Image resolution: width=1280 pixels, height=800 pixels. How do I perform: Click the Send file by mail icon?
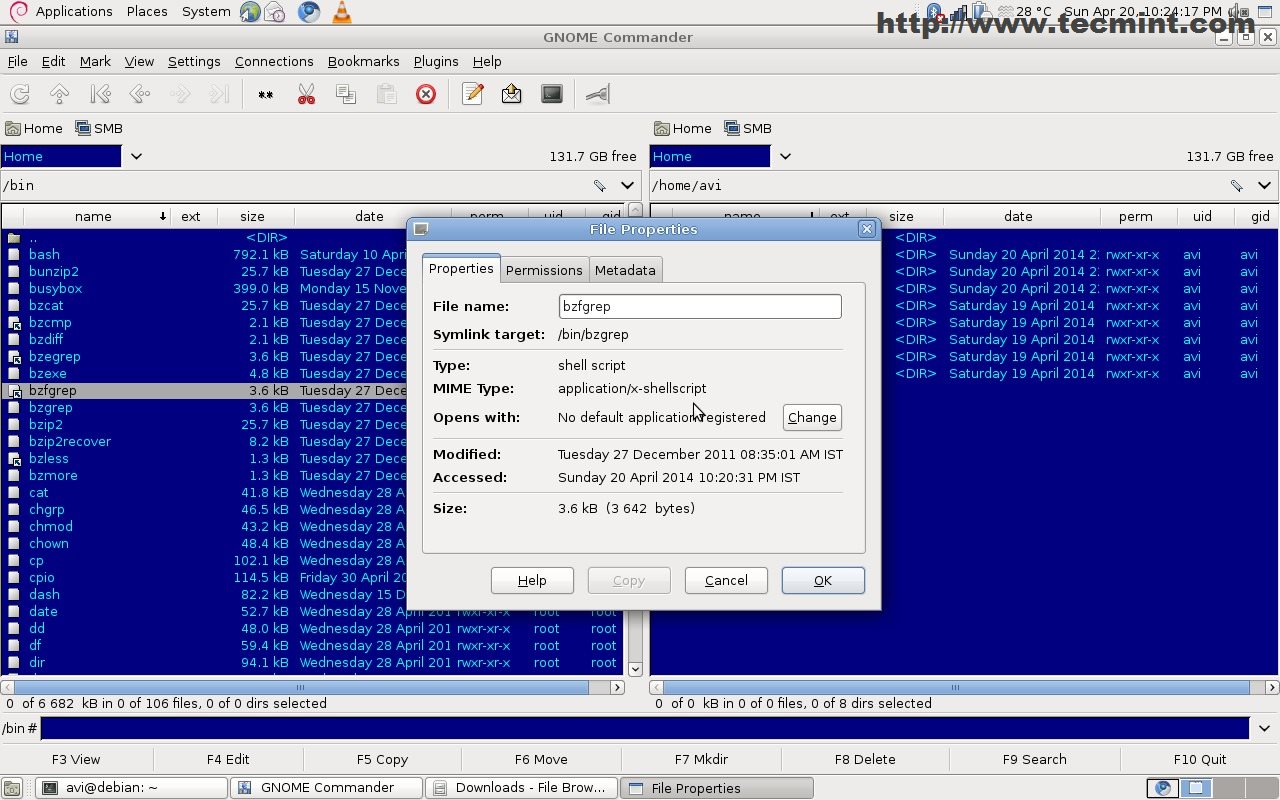(x=512, y=94)
